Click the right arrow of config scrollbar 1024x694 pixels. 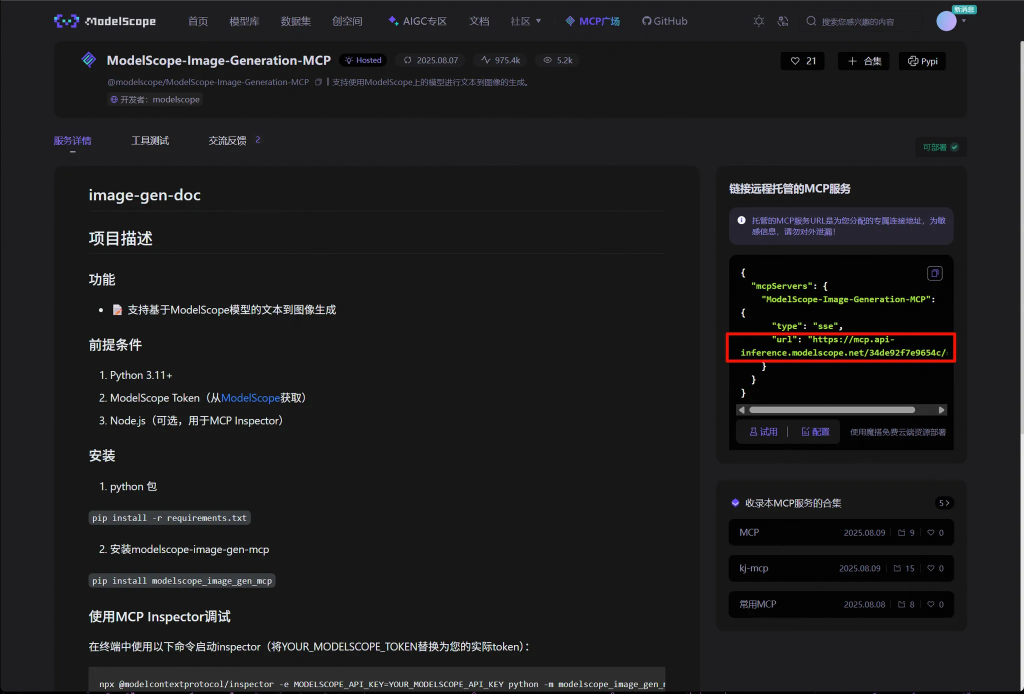tap(941, 410)
